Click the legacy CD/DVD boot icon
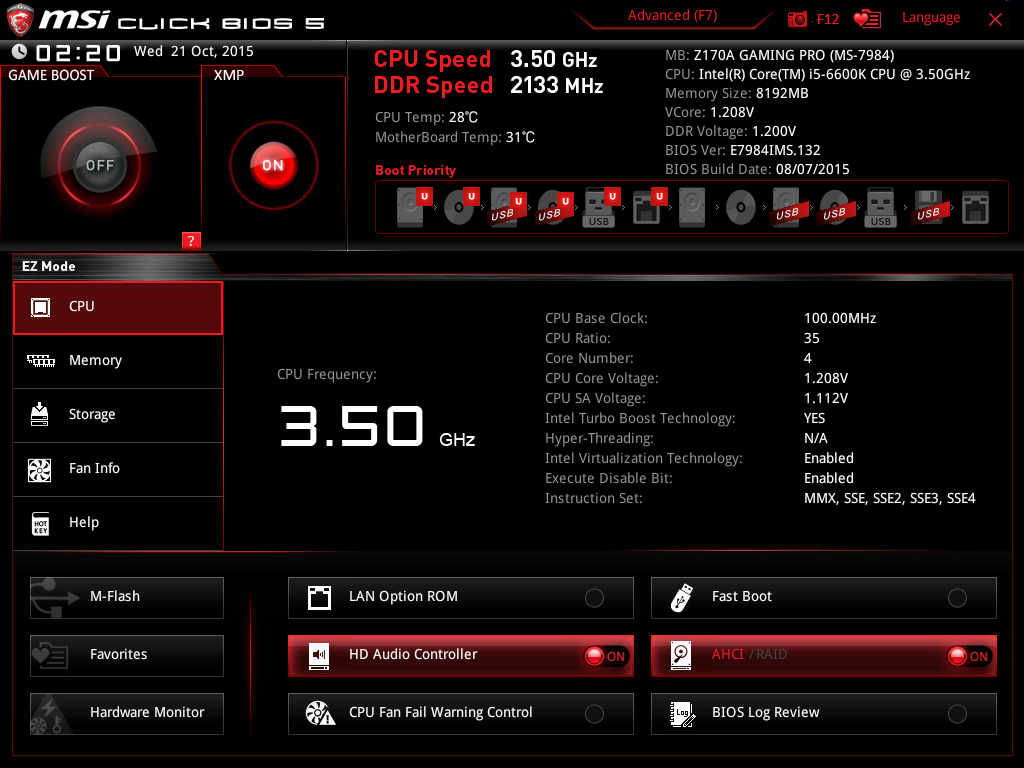The width and height of the screenshot is (1024, 768). pos(741,208)
